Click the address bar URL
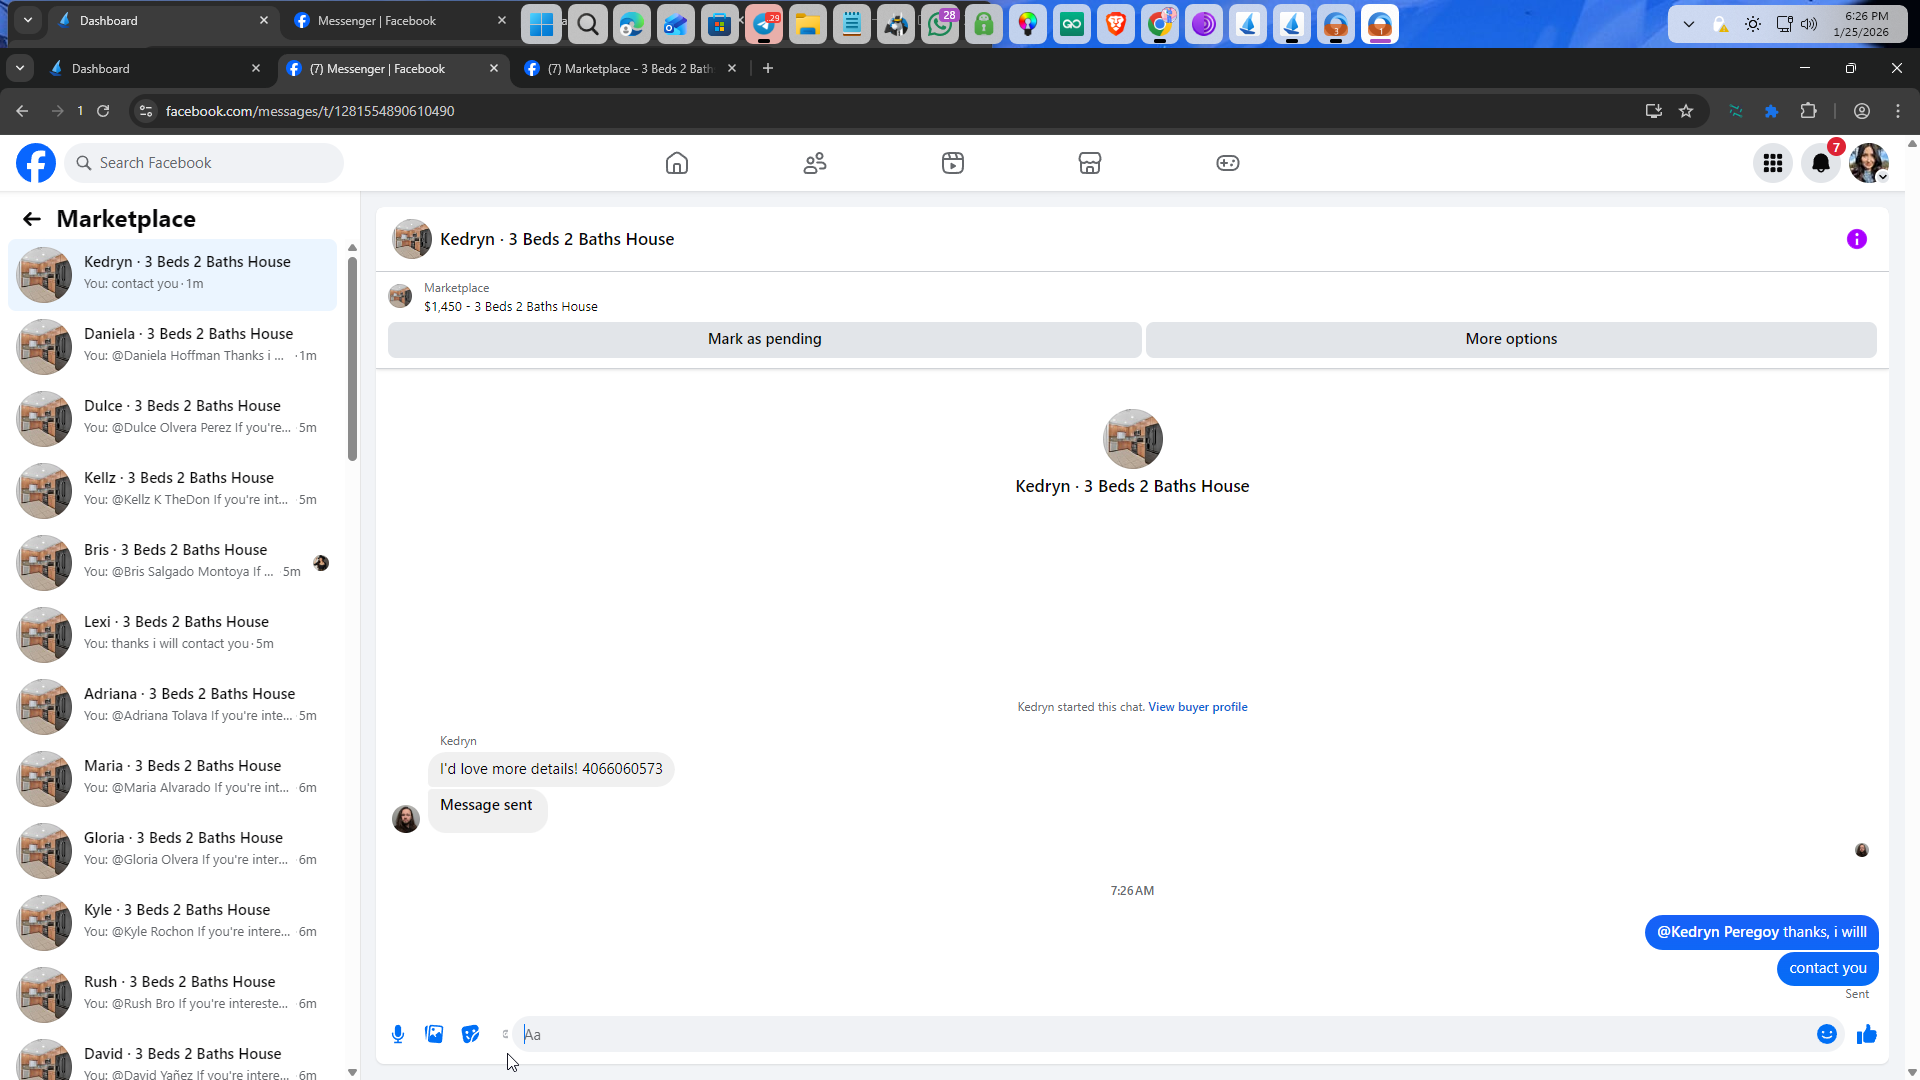This screenshot has width=1920, height=1080. pos(310,111)
